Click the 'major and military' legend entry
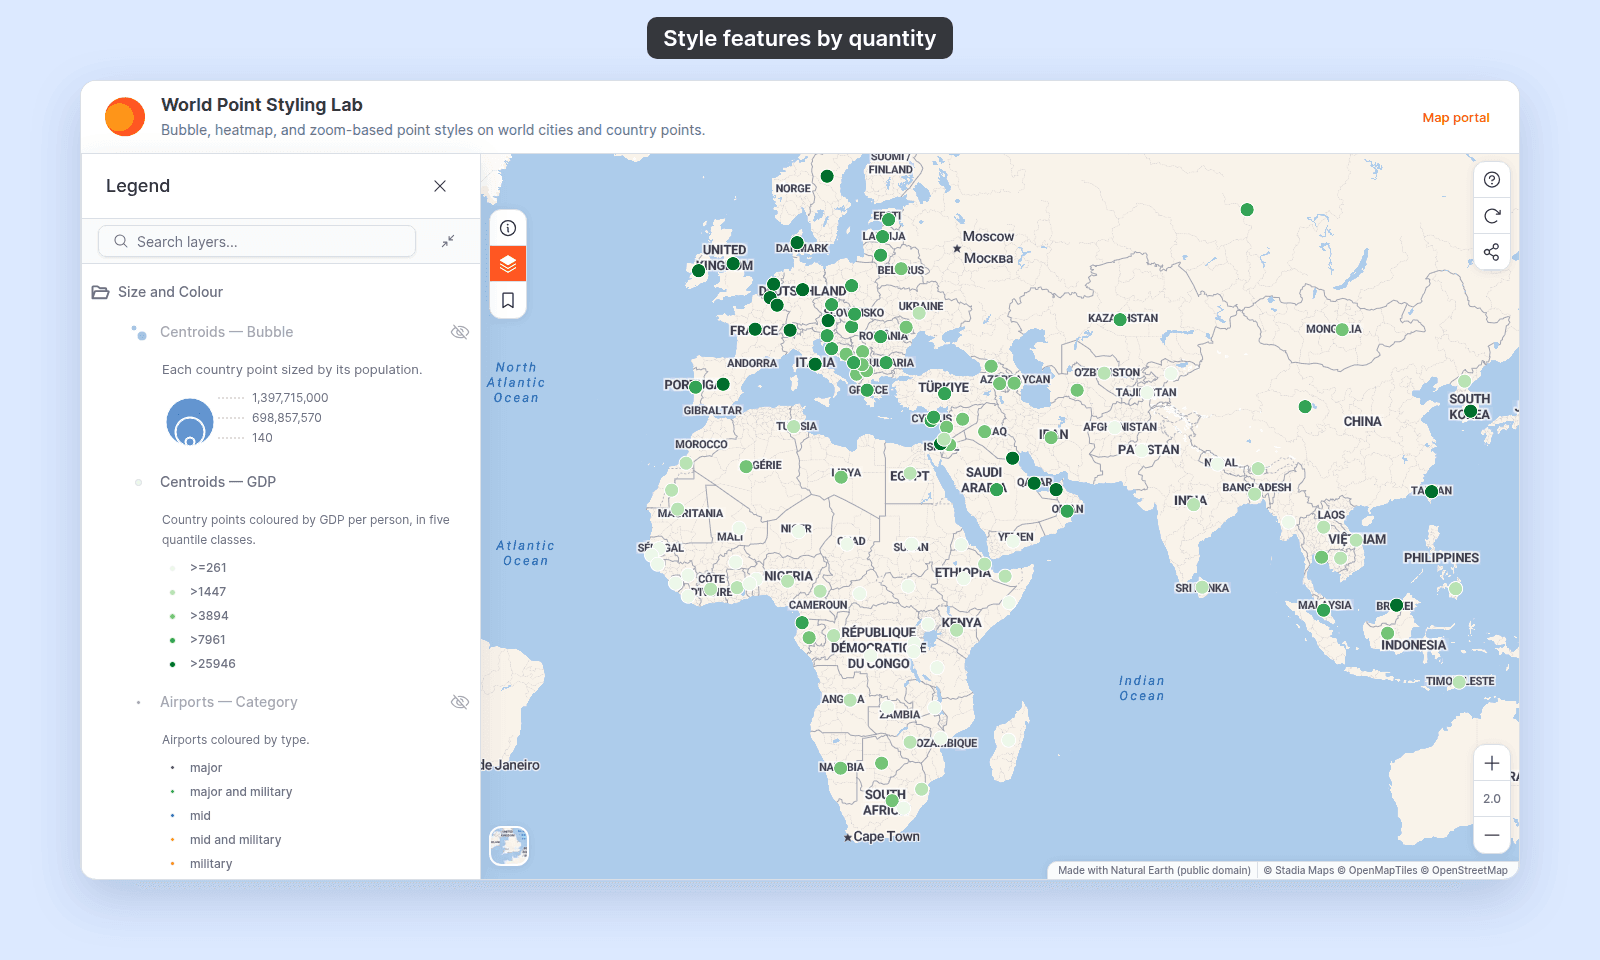The image size is (1600, 960). [241, 792]
